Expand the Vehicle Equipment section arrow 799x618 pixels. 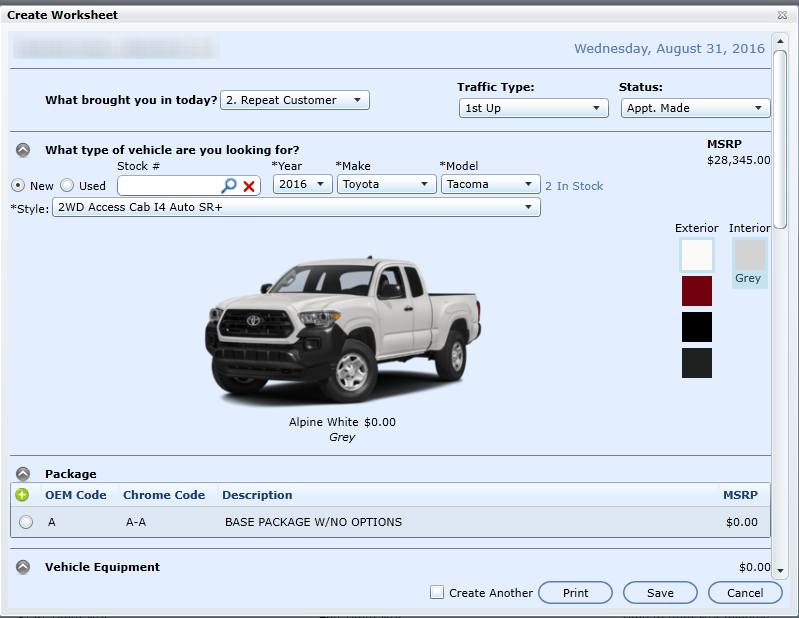(23, 567)
